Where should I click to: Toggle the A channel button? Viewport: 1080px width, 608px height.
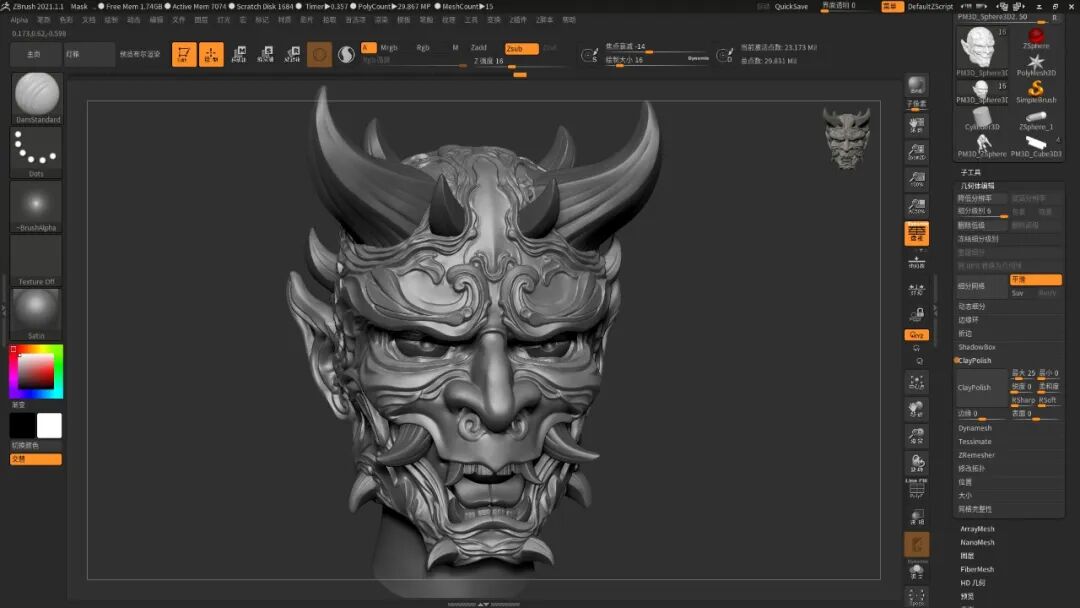click(368, 48)
